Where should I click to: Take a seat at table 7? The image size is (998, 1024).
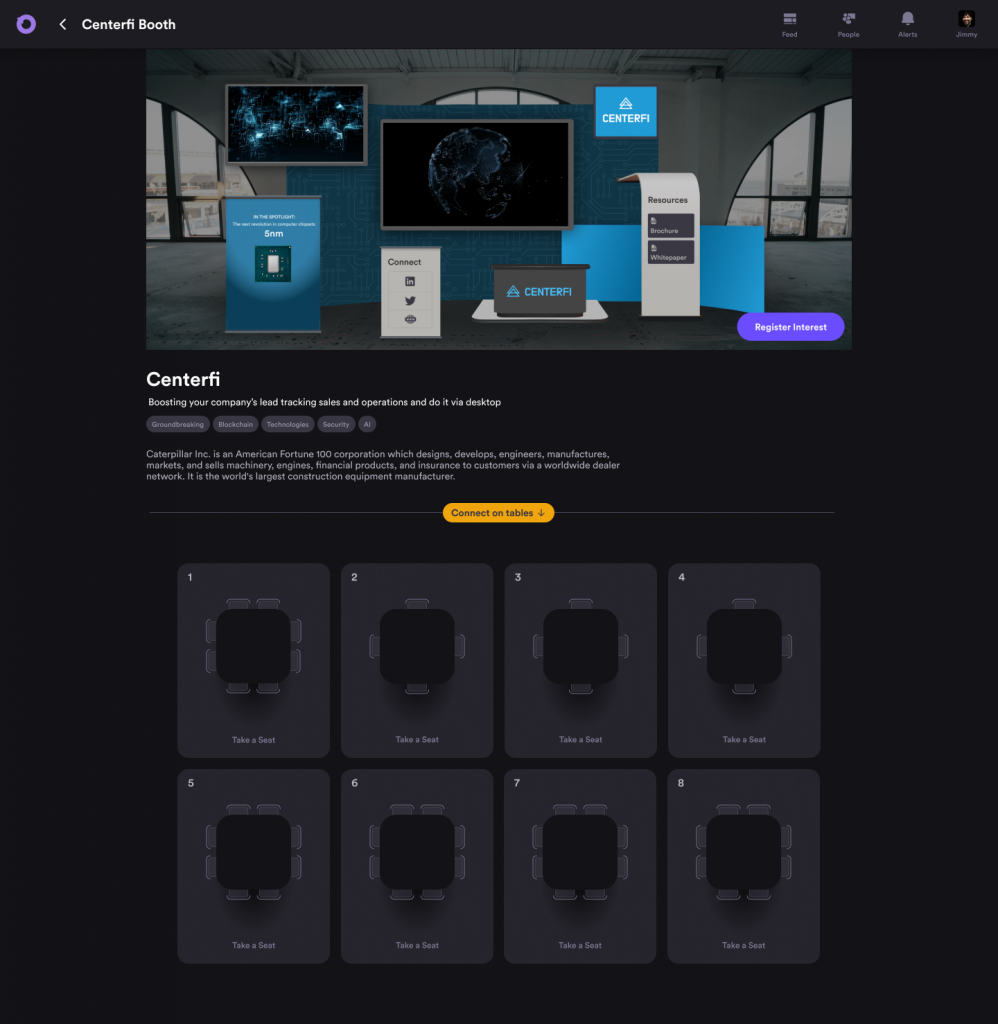tap(580, 945)
